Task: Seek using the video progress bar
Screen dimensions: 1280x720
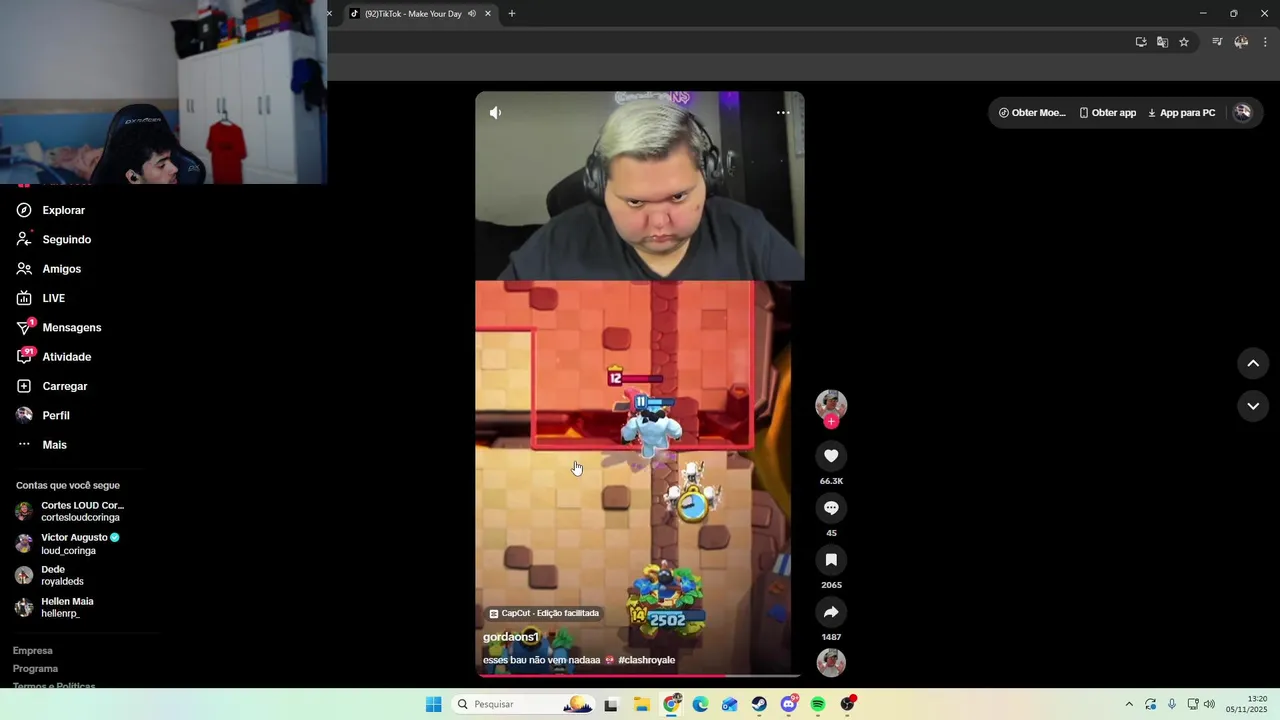Action: point(638,676)
